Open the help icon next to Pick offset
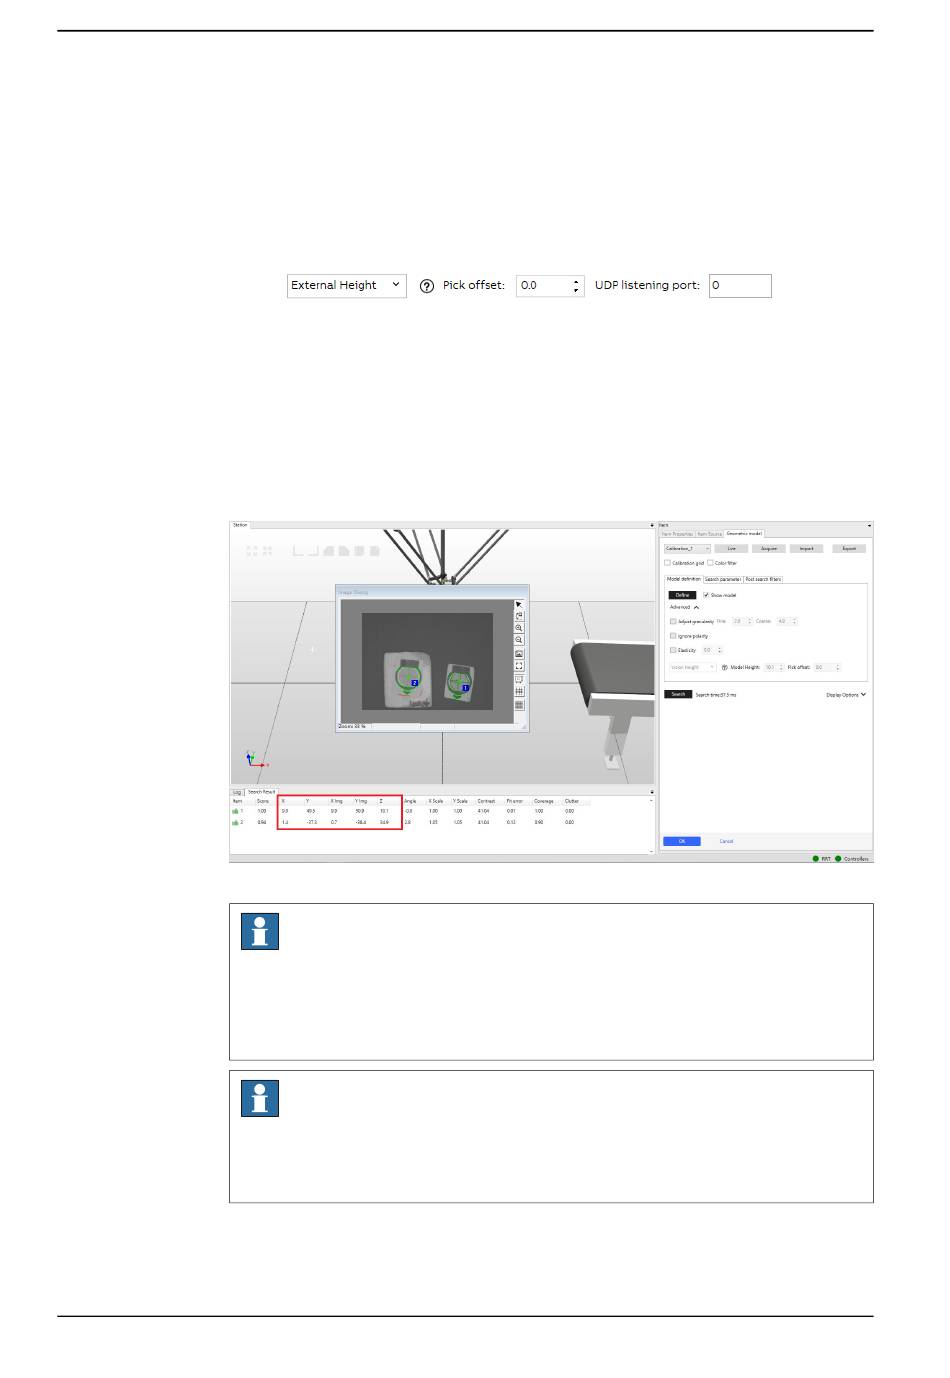 (427, 286)
